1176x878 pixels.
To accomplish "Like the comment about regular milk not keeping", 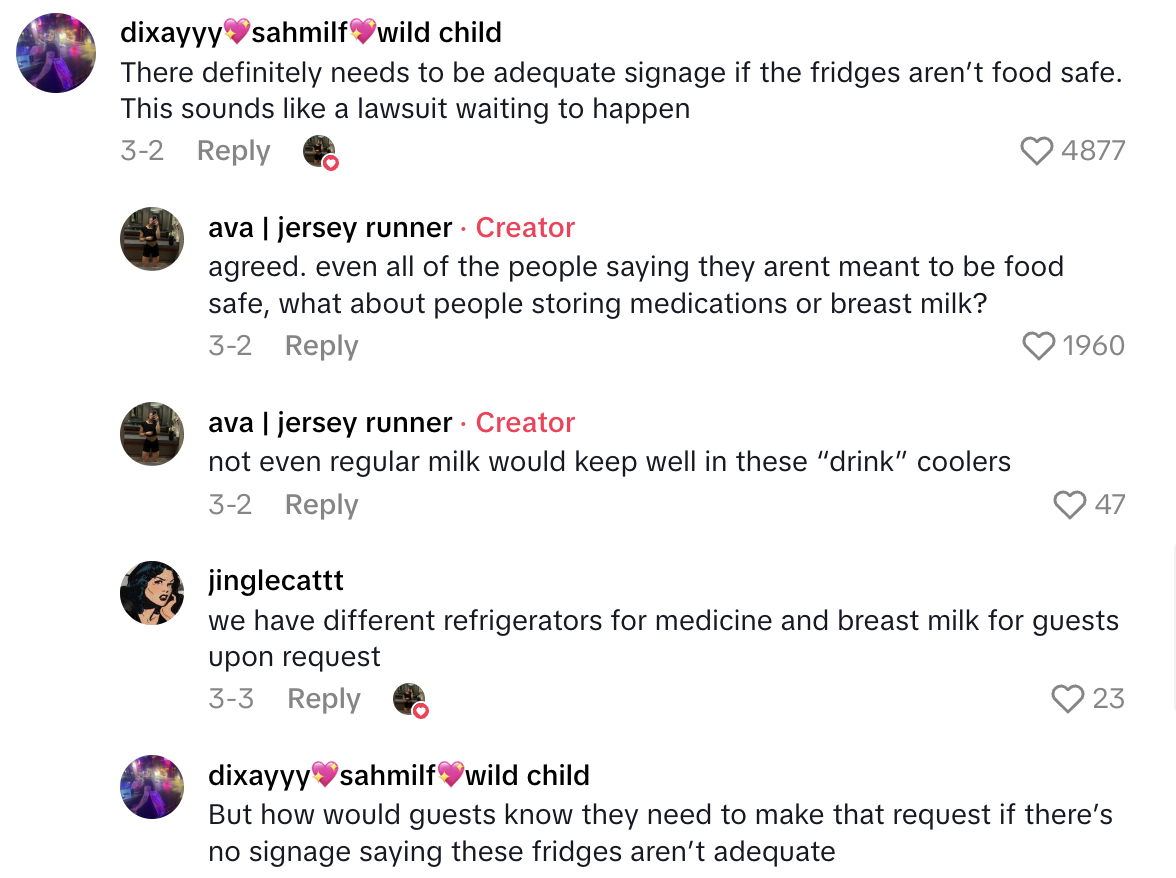I will point(1072,504).
